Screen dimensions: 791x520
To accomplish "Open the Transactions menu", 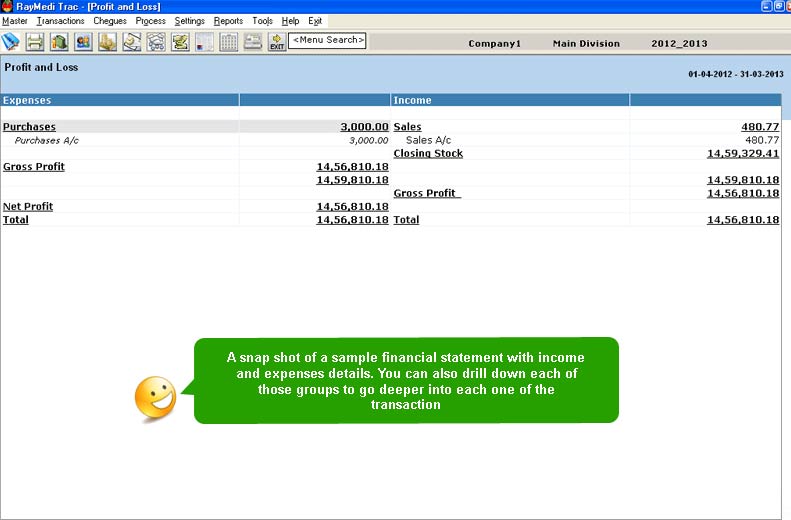I will click(x=61, y=21).
